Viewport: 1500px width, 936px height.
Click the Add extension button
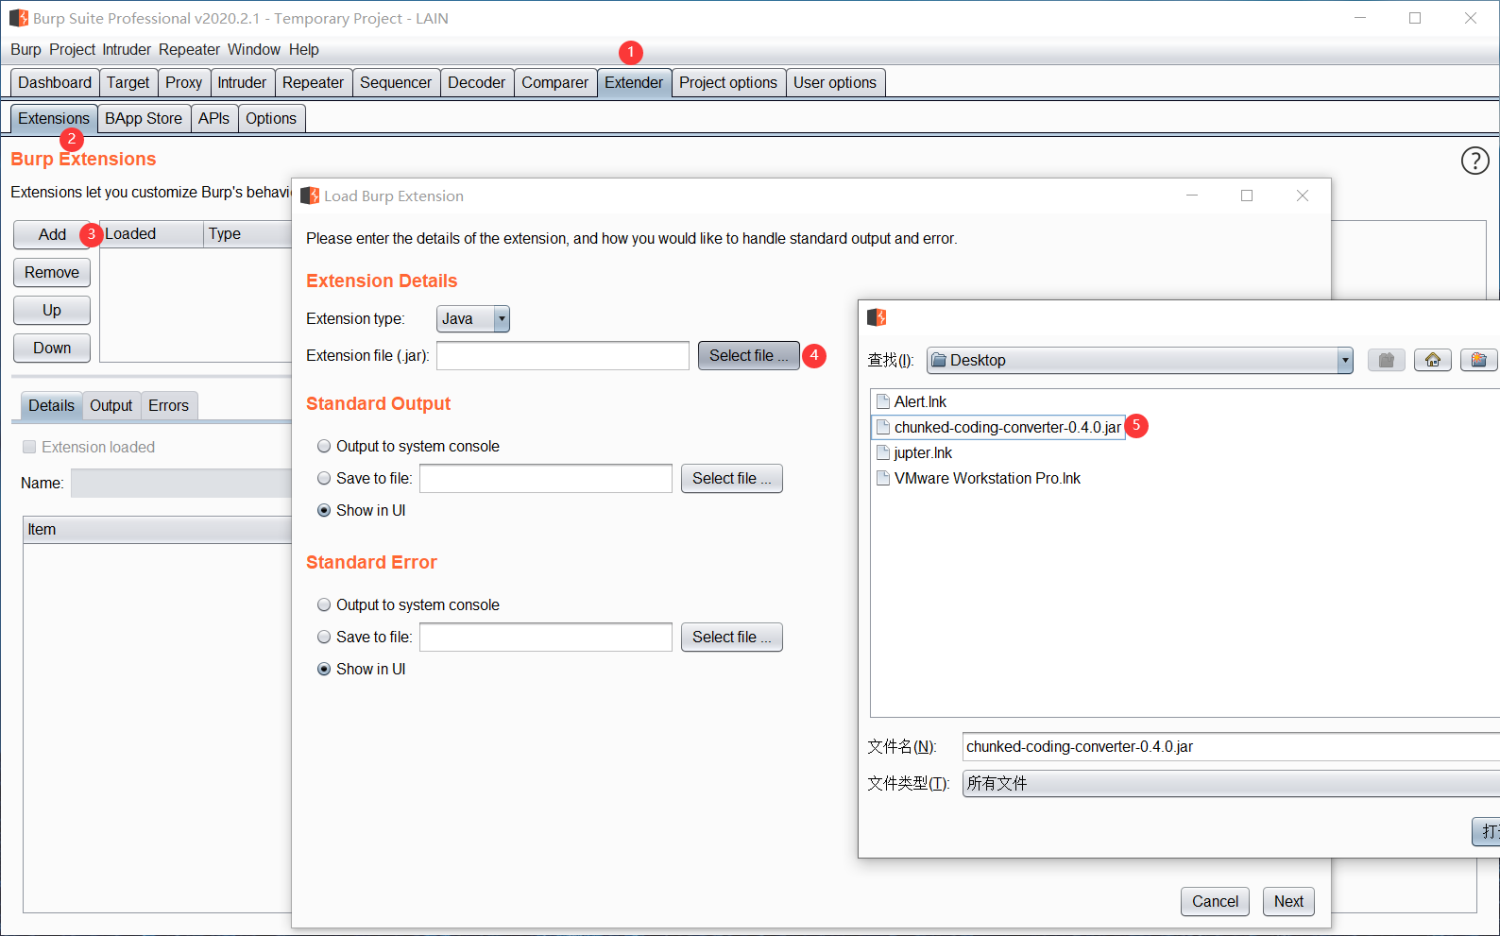point(52,234)
